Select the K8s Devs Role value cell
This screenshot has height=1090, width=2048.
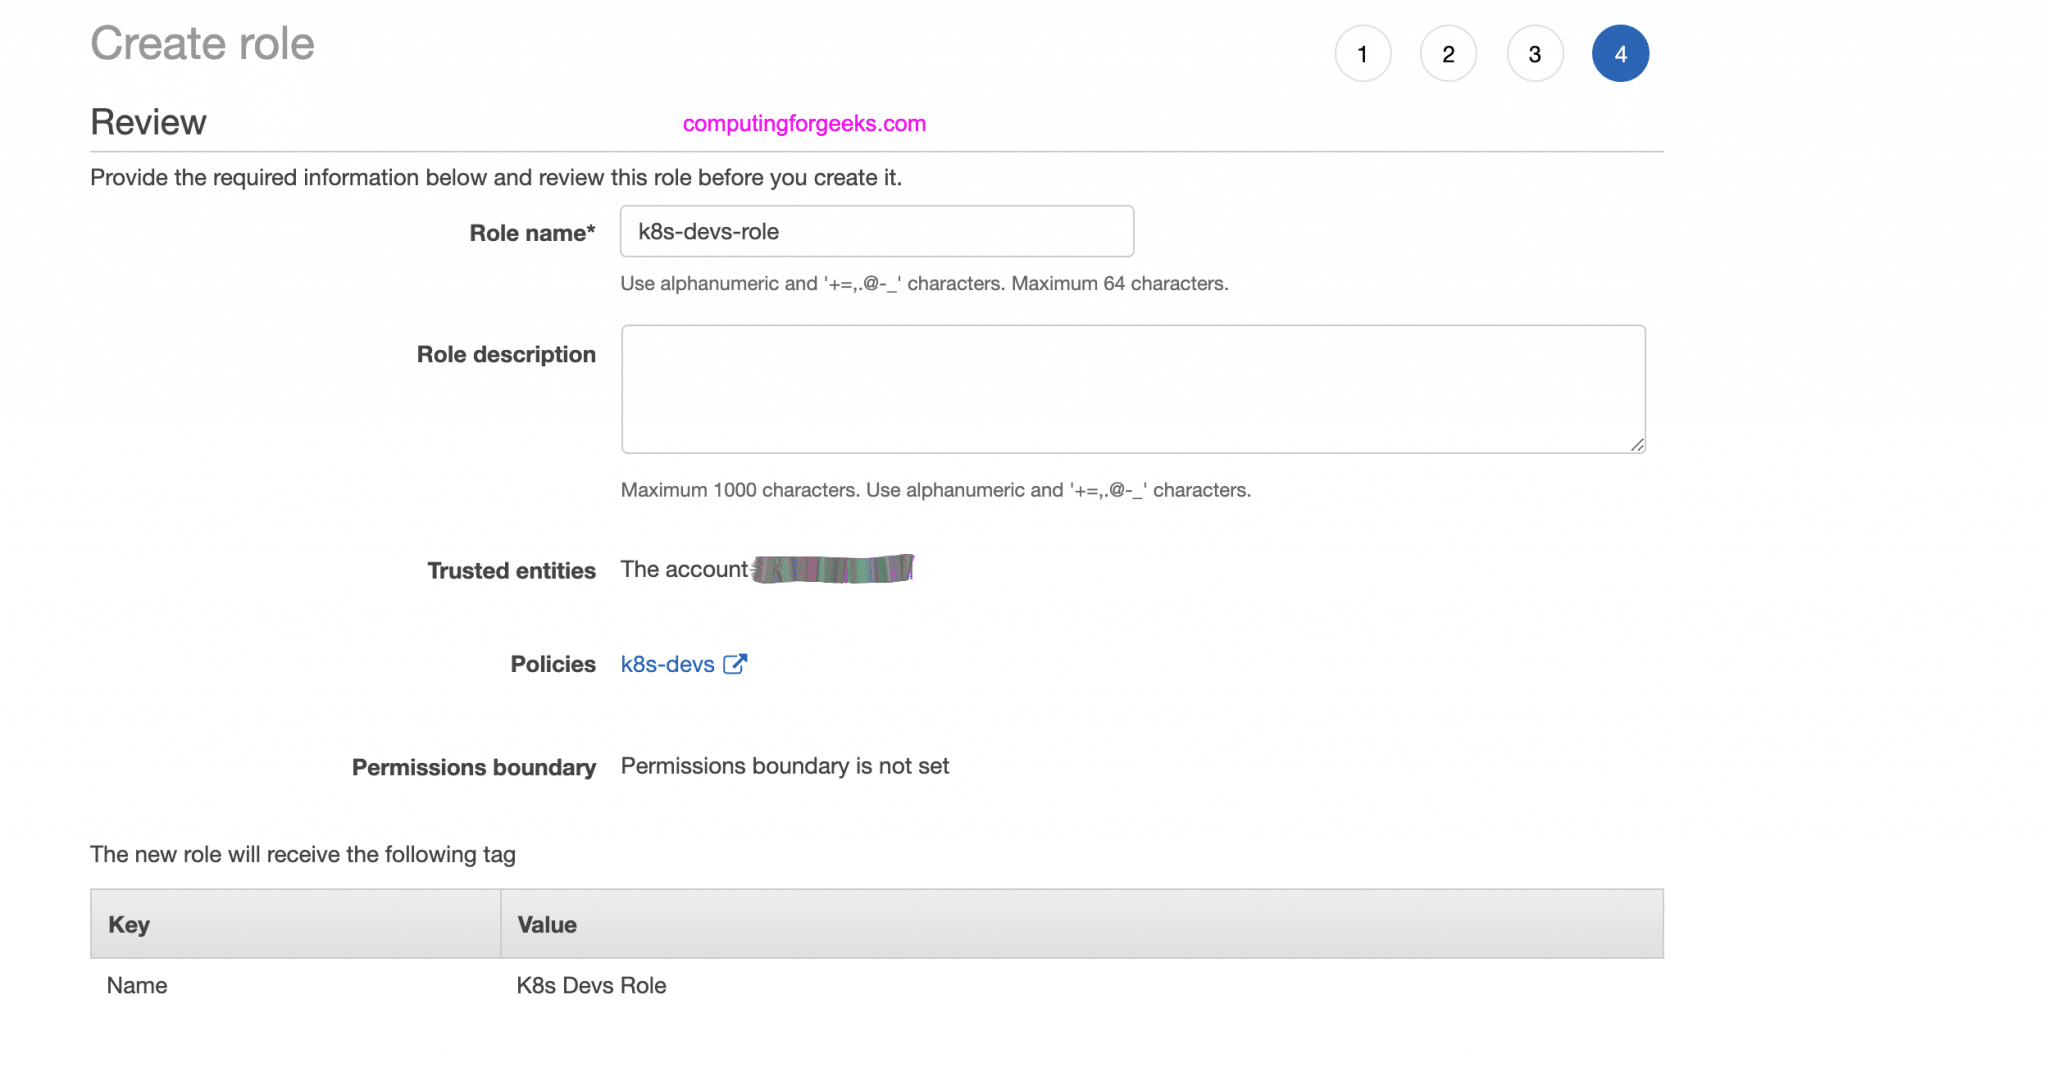591,985
